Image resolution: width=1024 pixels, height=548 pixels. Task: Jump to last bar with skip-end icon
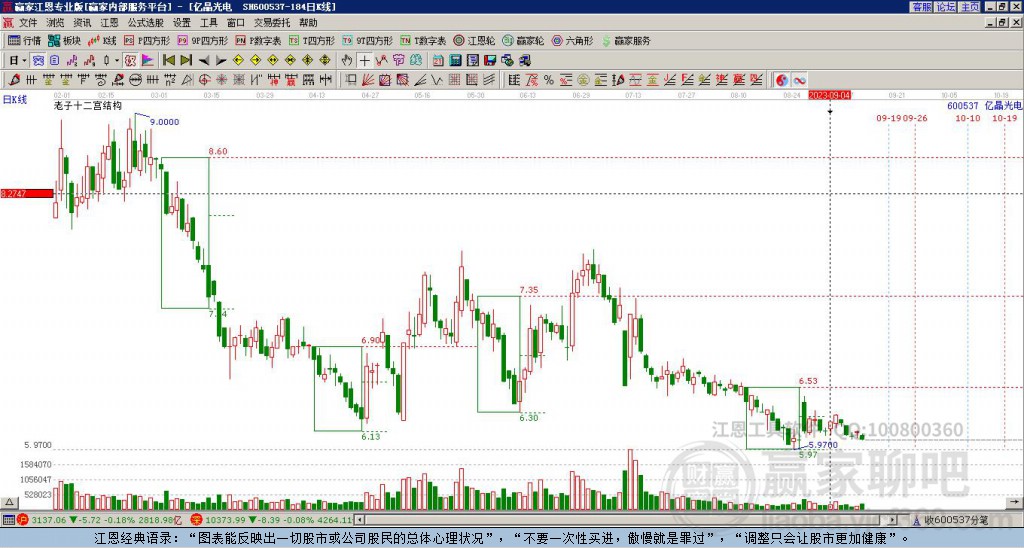(186, 61)
